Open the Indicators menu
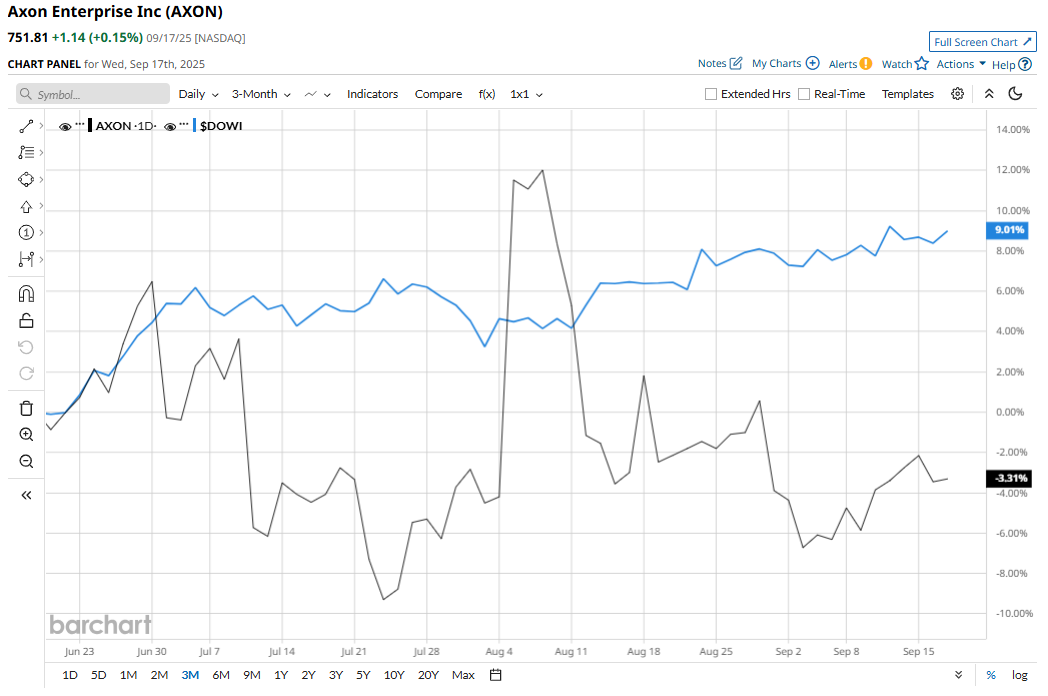This screenshot has width=1048, height=696. click(x=372, y=94)
